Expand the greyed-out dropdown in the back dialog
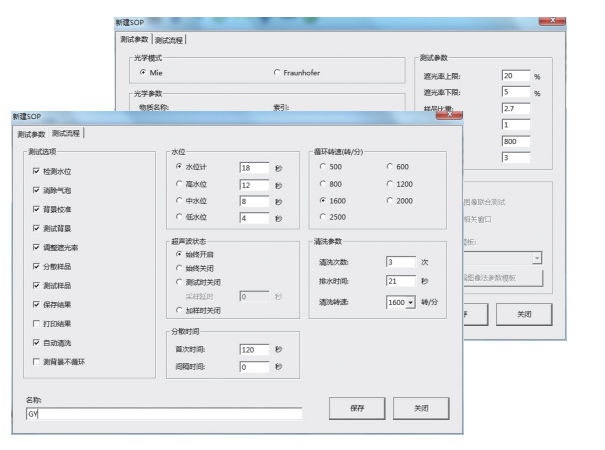 pos(537,257)
